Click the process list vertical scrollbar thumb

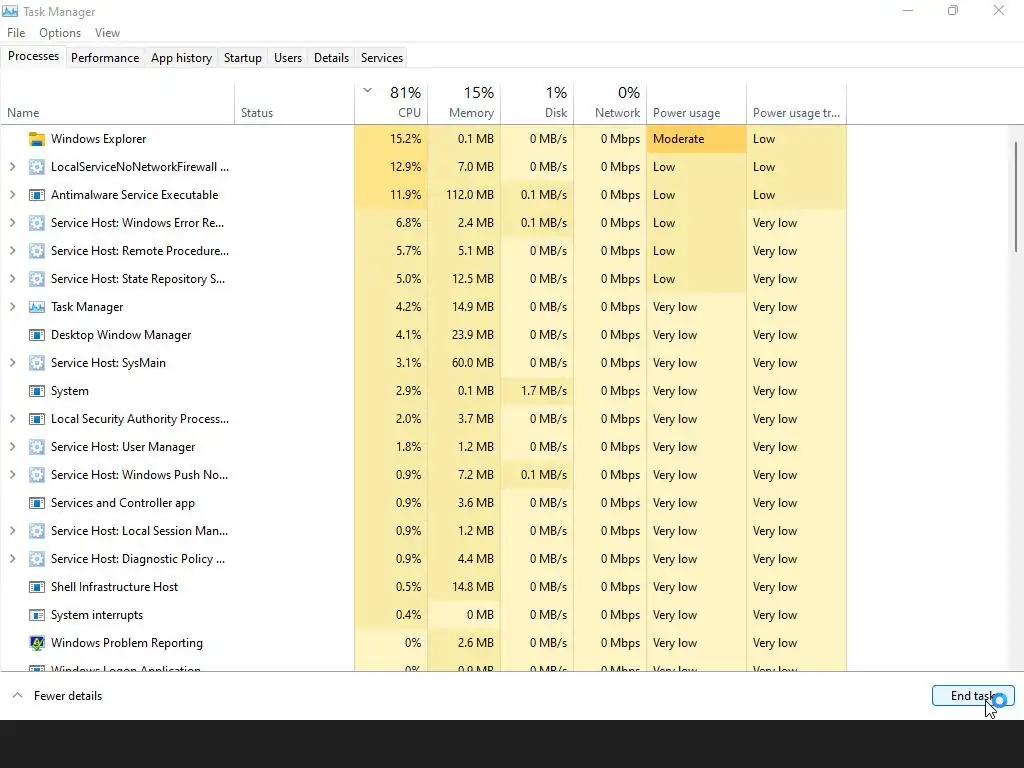(x=1016, y=197)
